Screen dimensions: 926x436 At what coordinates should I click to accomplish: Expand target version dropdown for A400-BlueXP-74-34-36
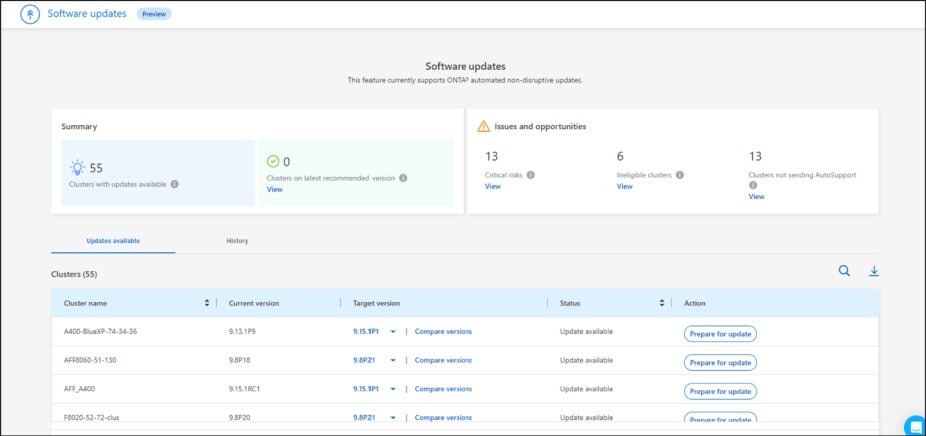(393, 332)
